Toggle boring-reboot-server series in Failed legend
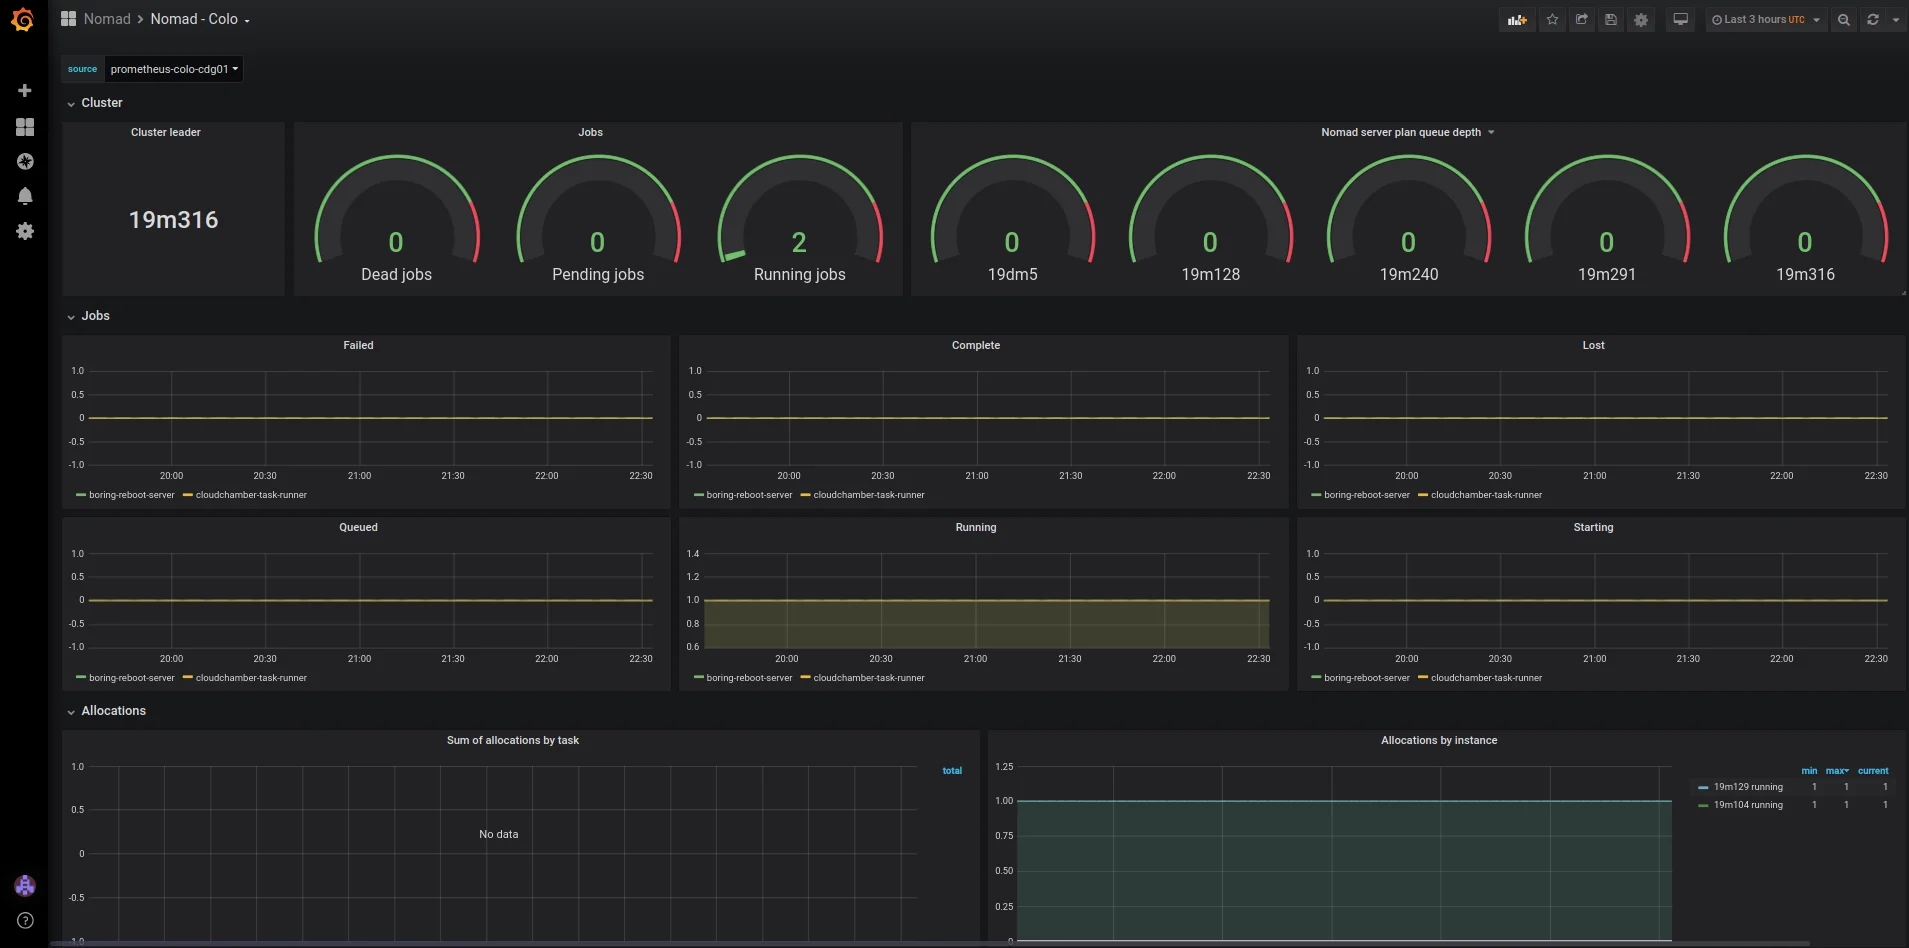 tap(131, 495)
